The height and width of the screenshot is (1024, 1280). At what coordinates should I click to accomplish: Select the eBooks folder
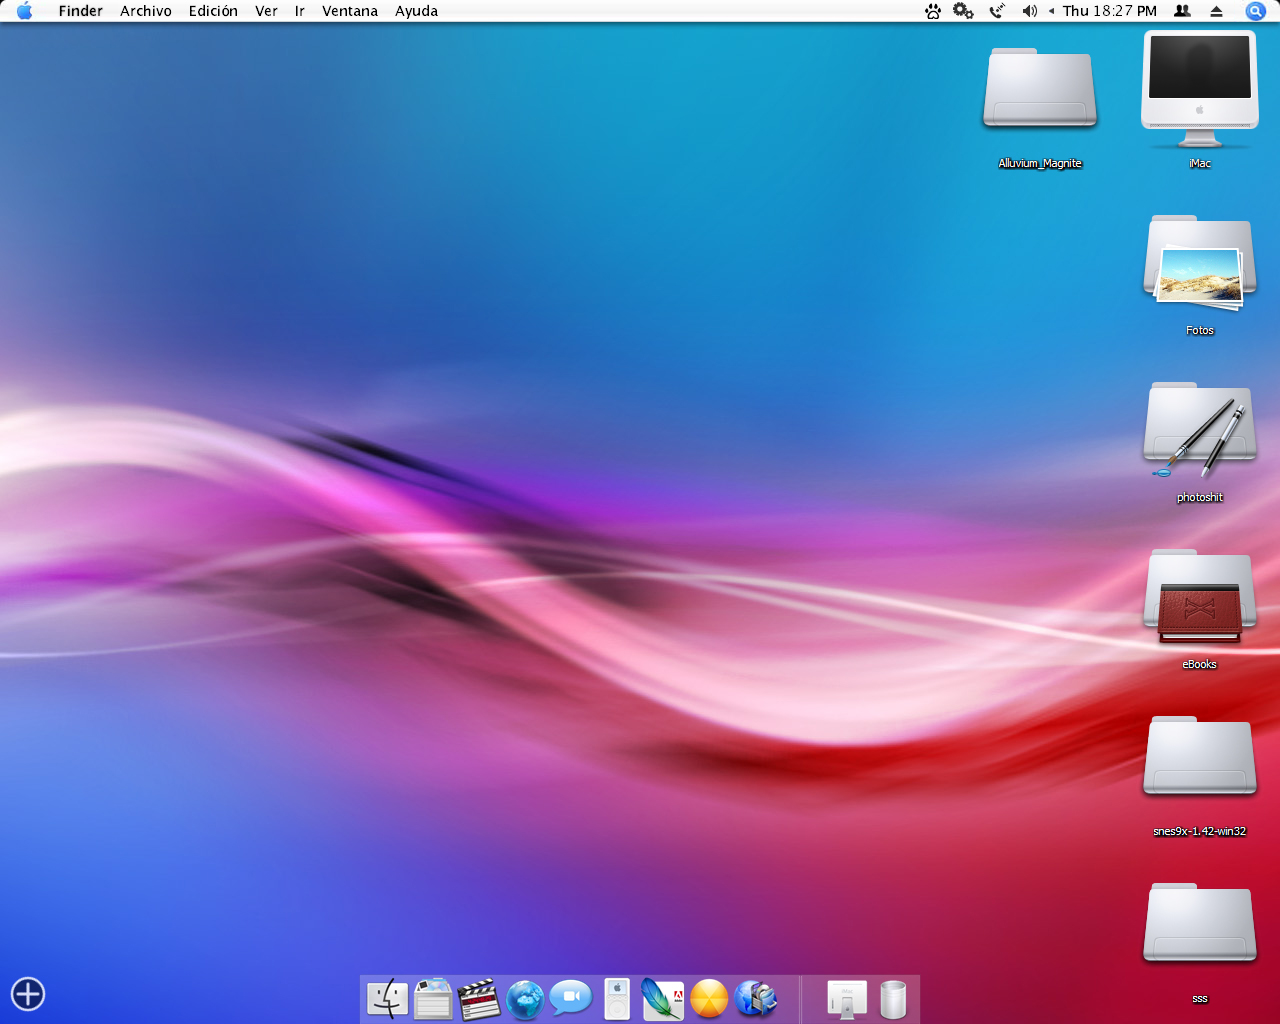pos(1200,596)
